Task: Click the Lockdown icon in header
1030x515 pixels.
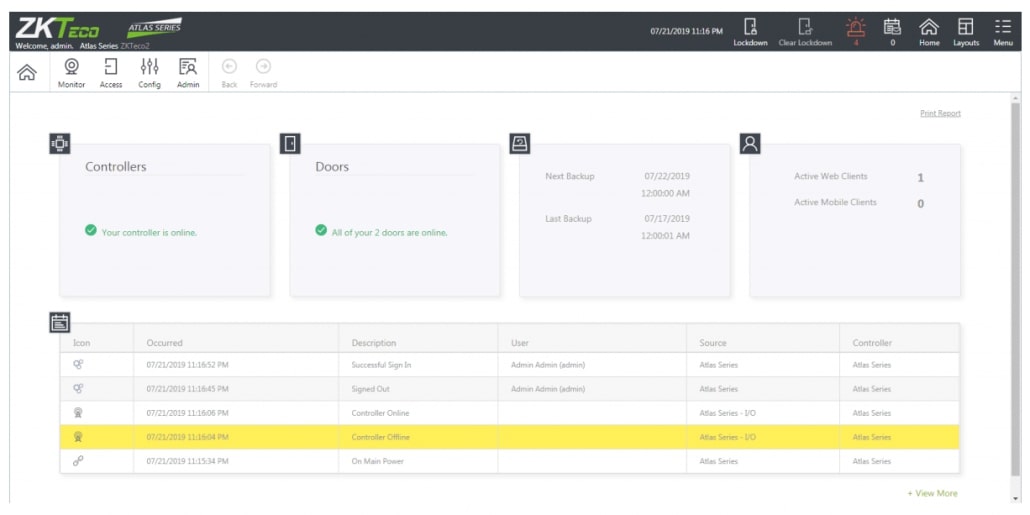Action: click(750, 28)
